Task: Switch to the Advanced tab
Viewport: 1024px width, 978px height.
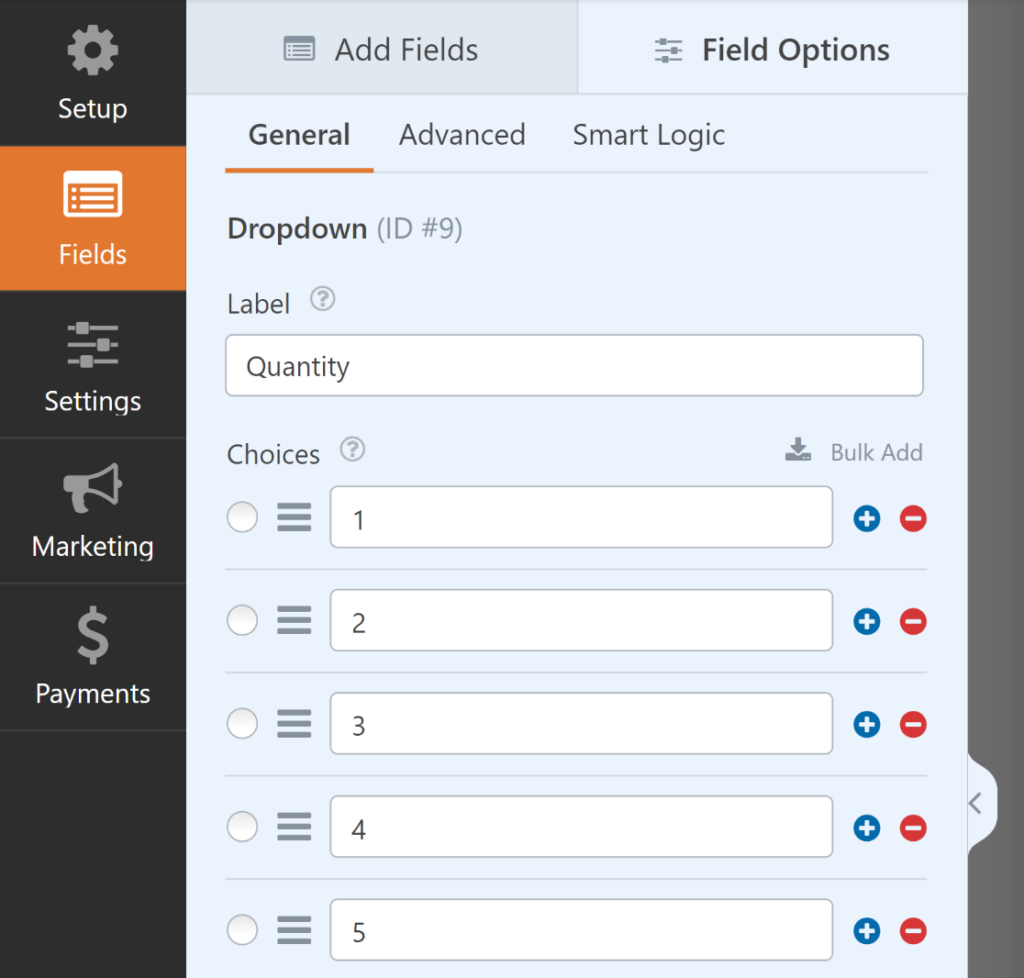Action: tap(462, 135)
